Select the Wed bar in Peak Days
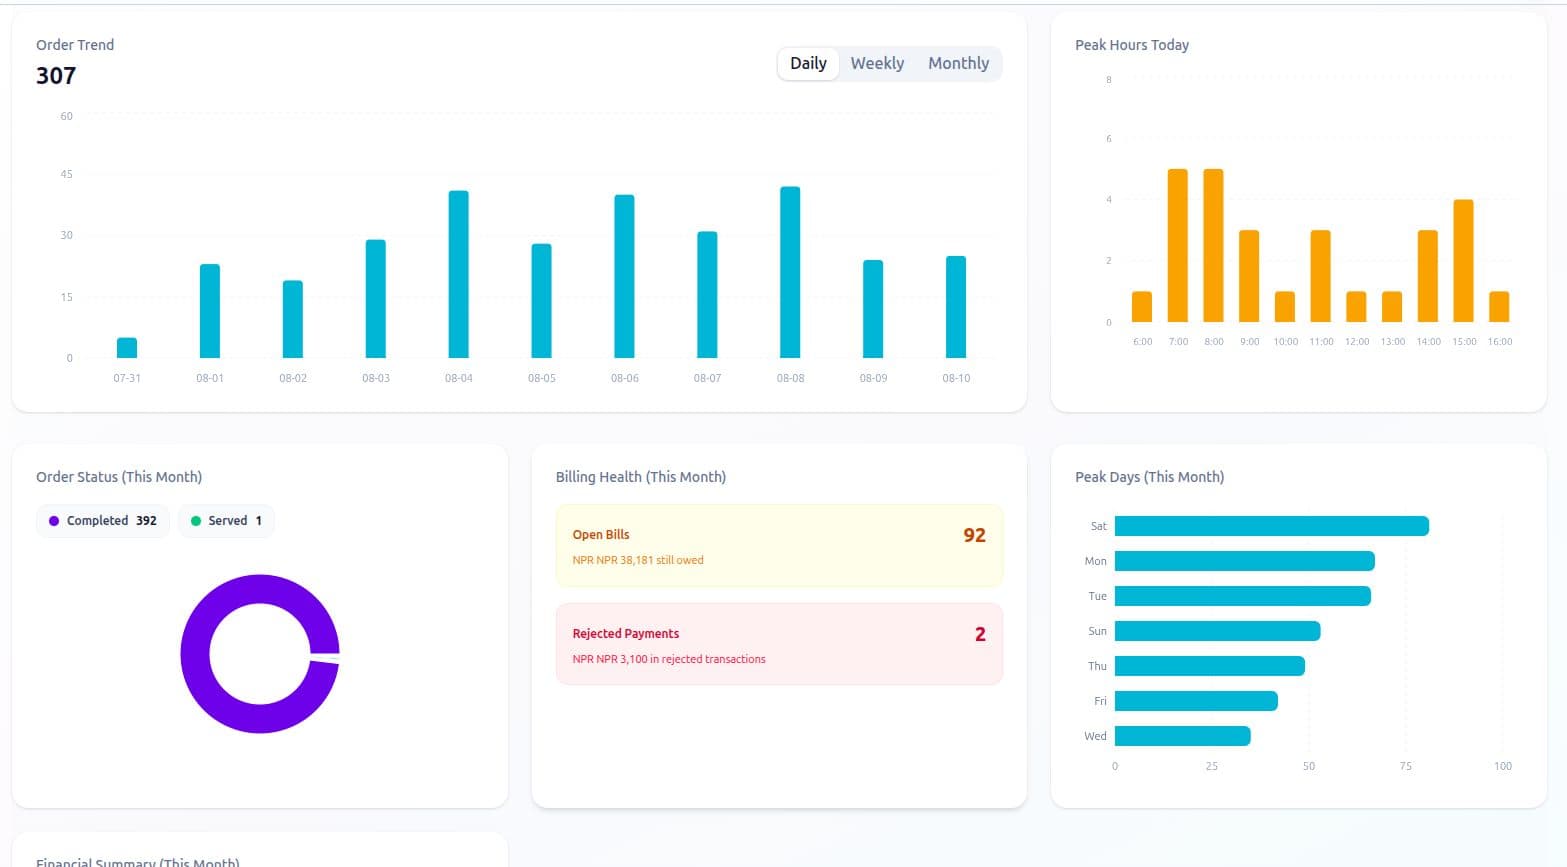The height and width of the screenshot is (867, 1567). [x=1183, y=736]
